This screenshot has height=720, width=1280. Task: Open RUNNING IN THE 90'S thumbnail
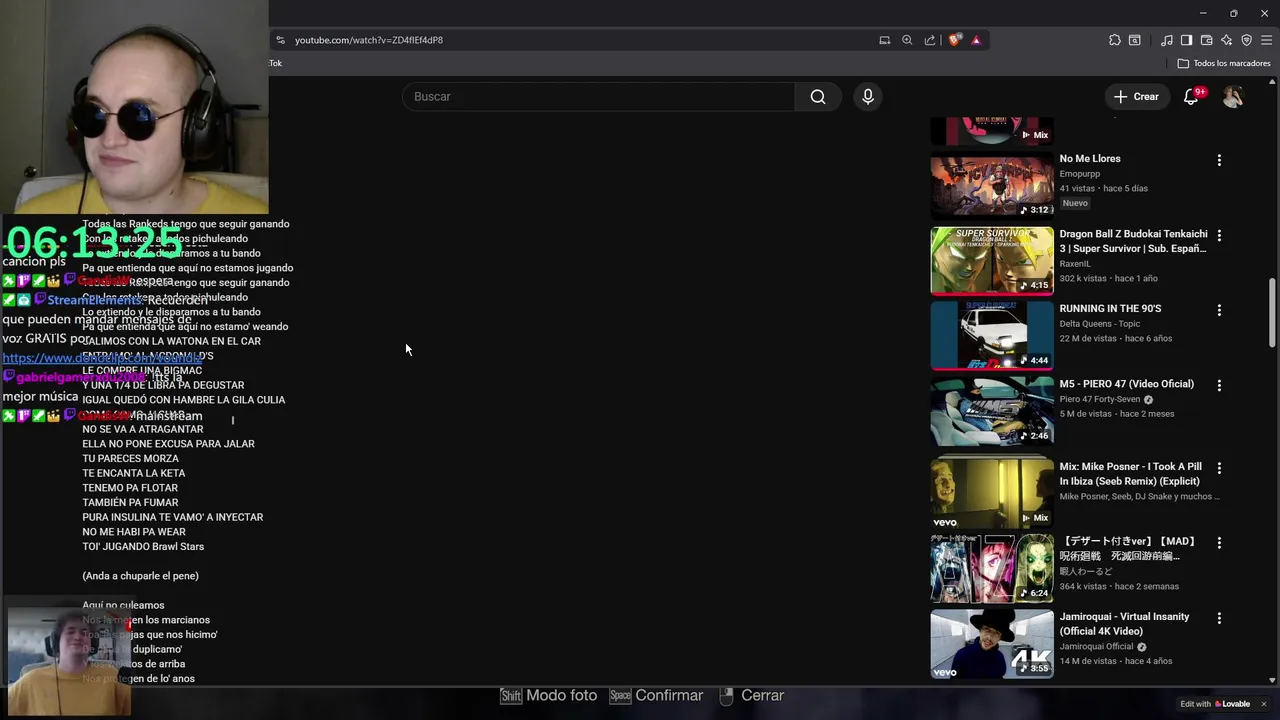click(x=992, y=336)
